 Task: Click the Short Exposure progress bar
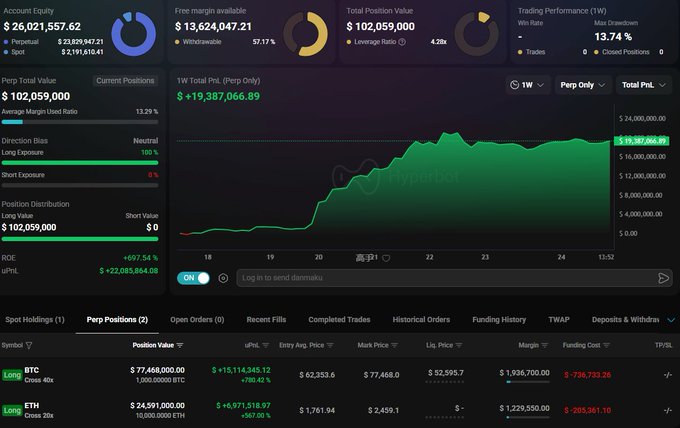[x=80, y=186]
